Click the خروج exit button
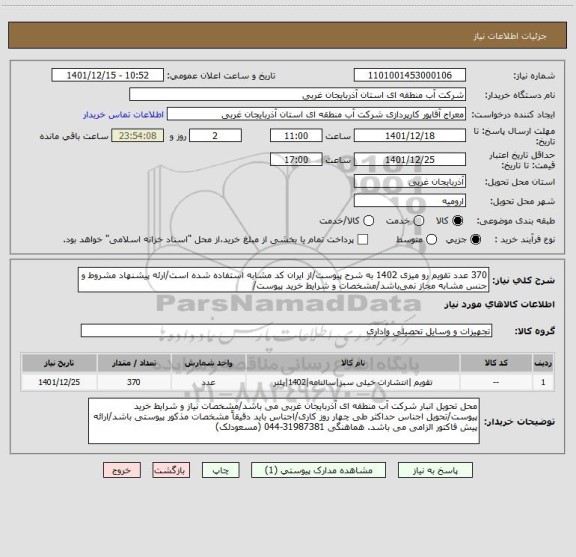576x557 pixels. click(122, 470)
